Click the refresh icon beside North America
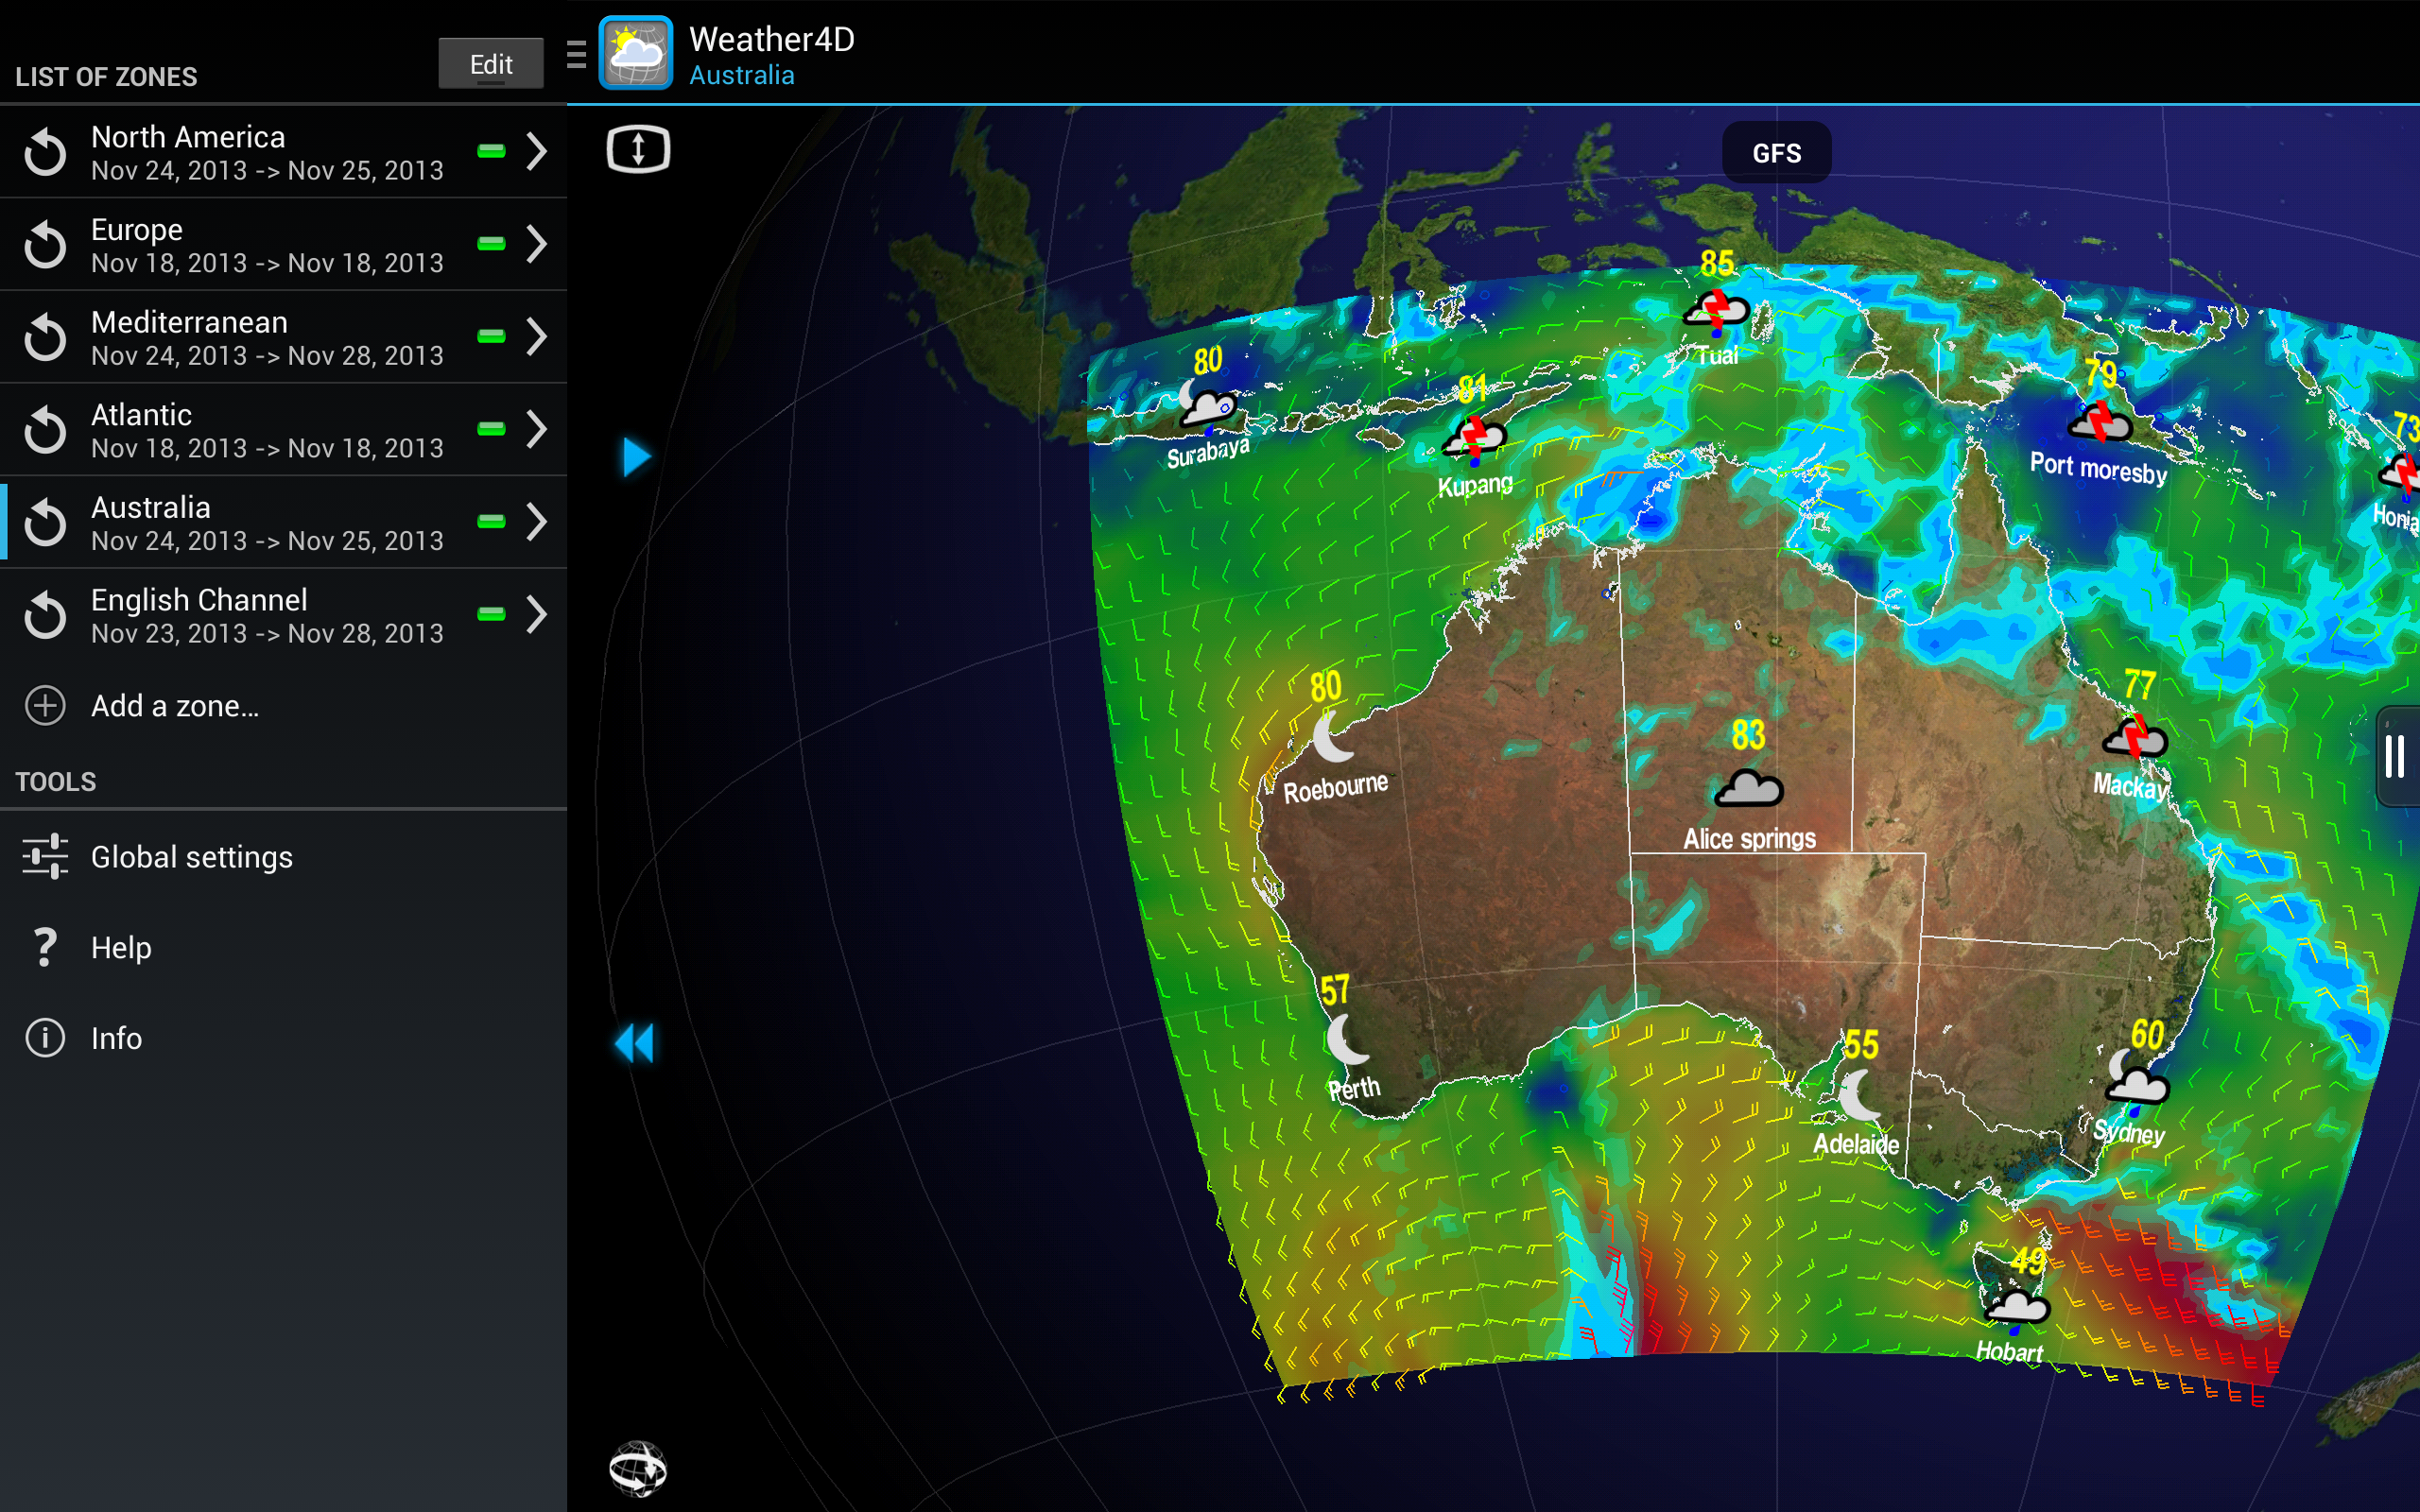 [45, 152]
